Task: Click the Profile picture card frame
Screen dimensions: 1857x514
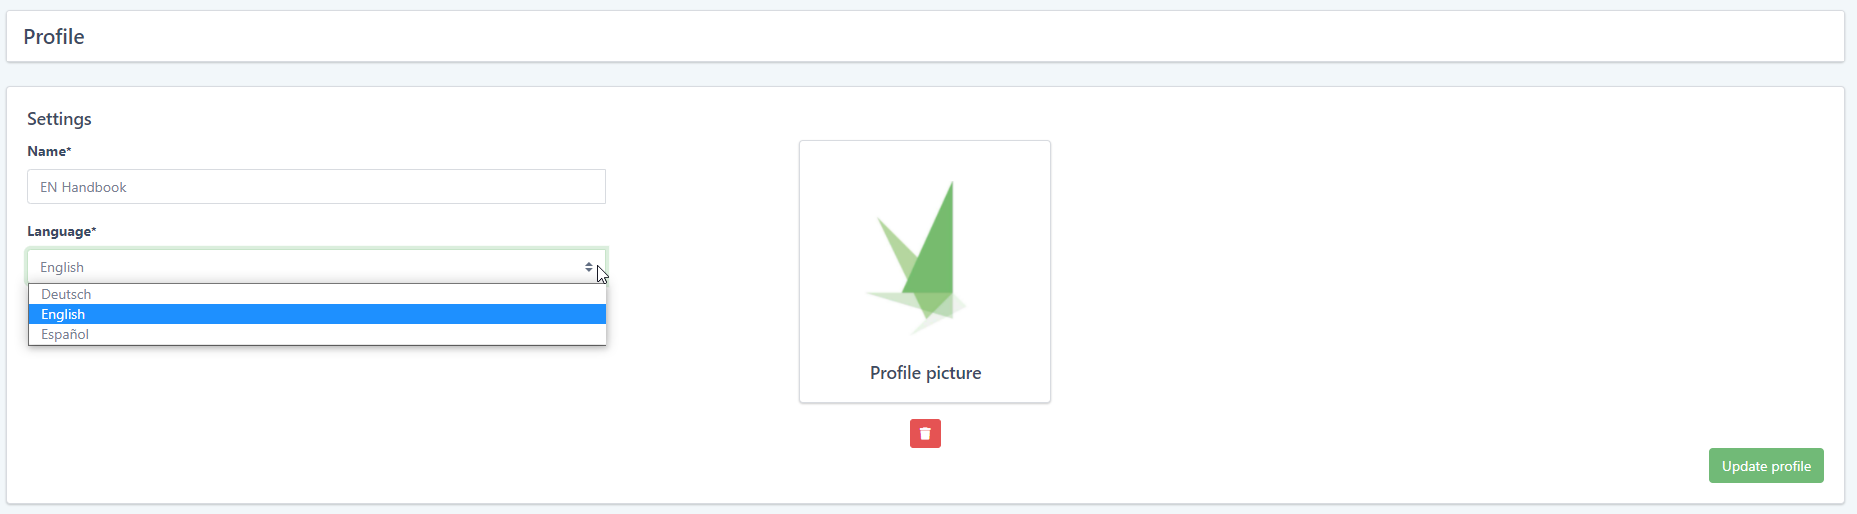Action: [925, 272]
